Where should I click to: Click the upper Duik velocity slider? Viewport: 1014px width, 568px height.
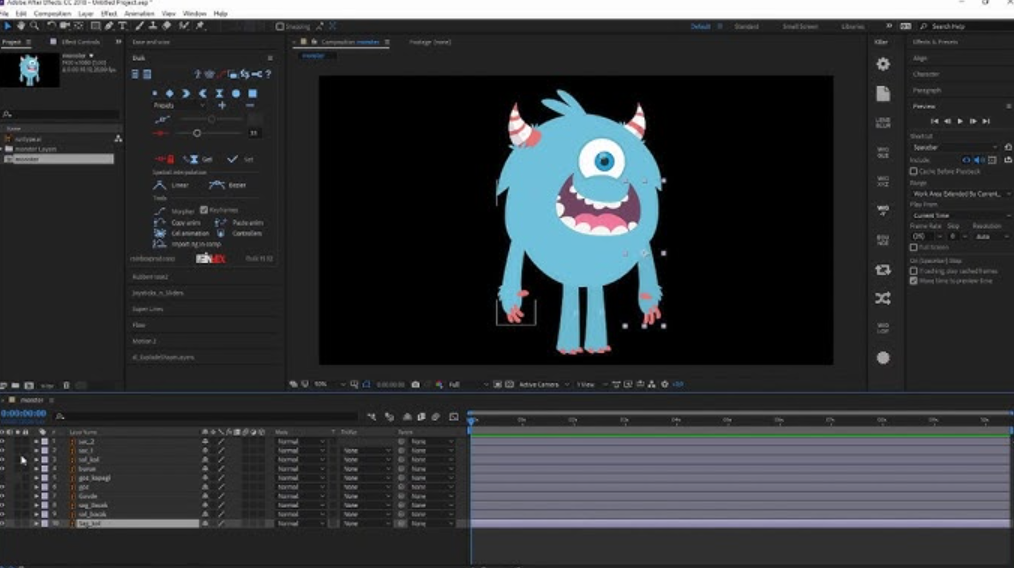211,119
